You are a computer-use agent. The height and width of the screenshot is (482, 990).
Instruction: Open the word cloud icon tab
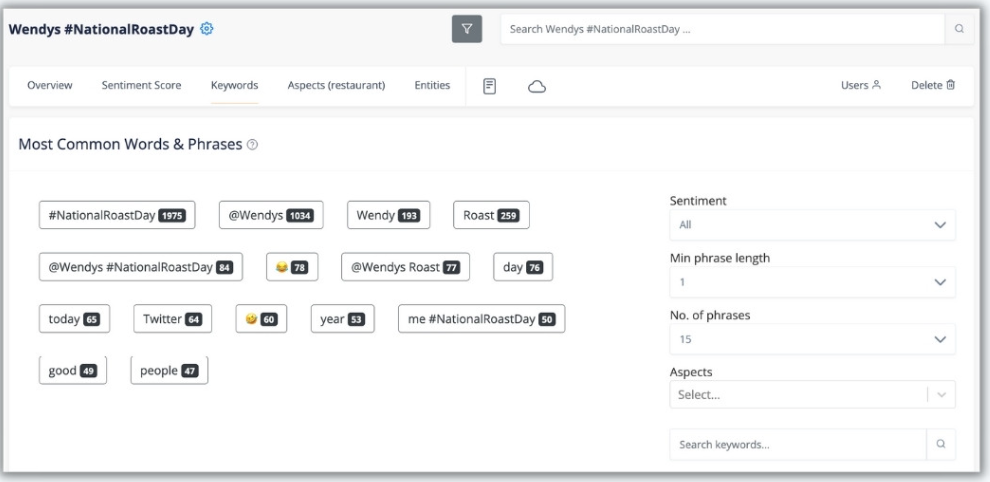(x=536, y=86)
